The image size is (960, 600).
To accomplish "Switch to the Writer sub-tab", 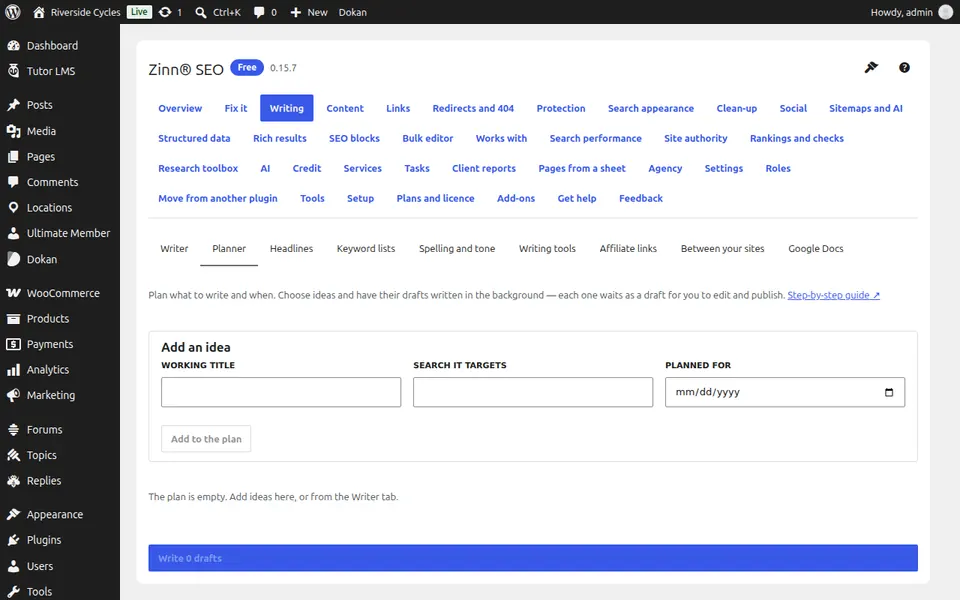I will [x=174, y=249].
